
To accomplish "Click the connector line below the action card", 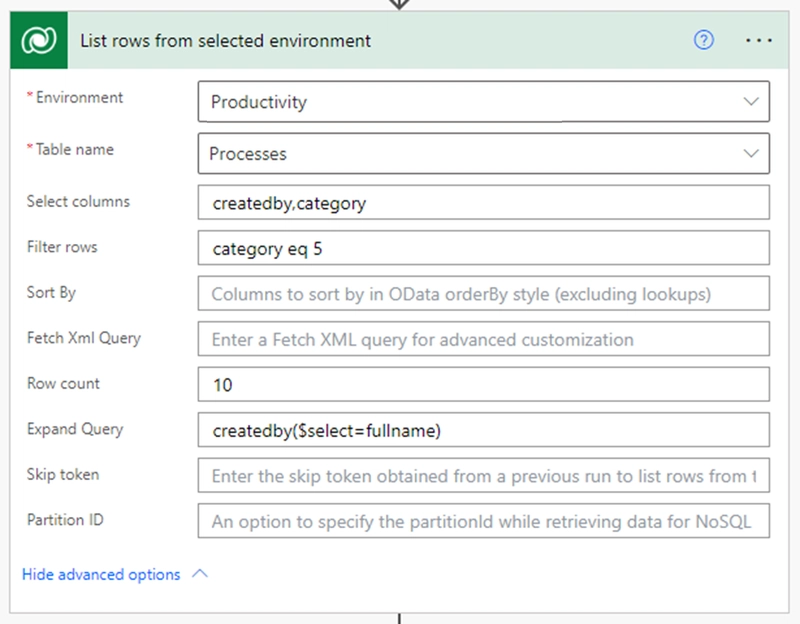I will tap(399, 618).
